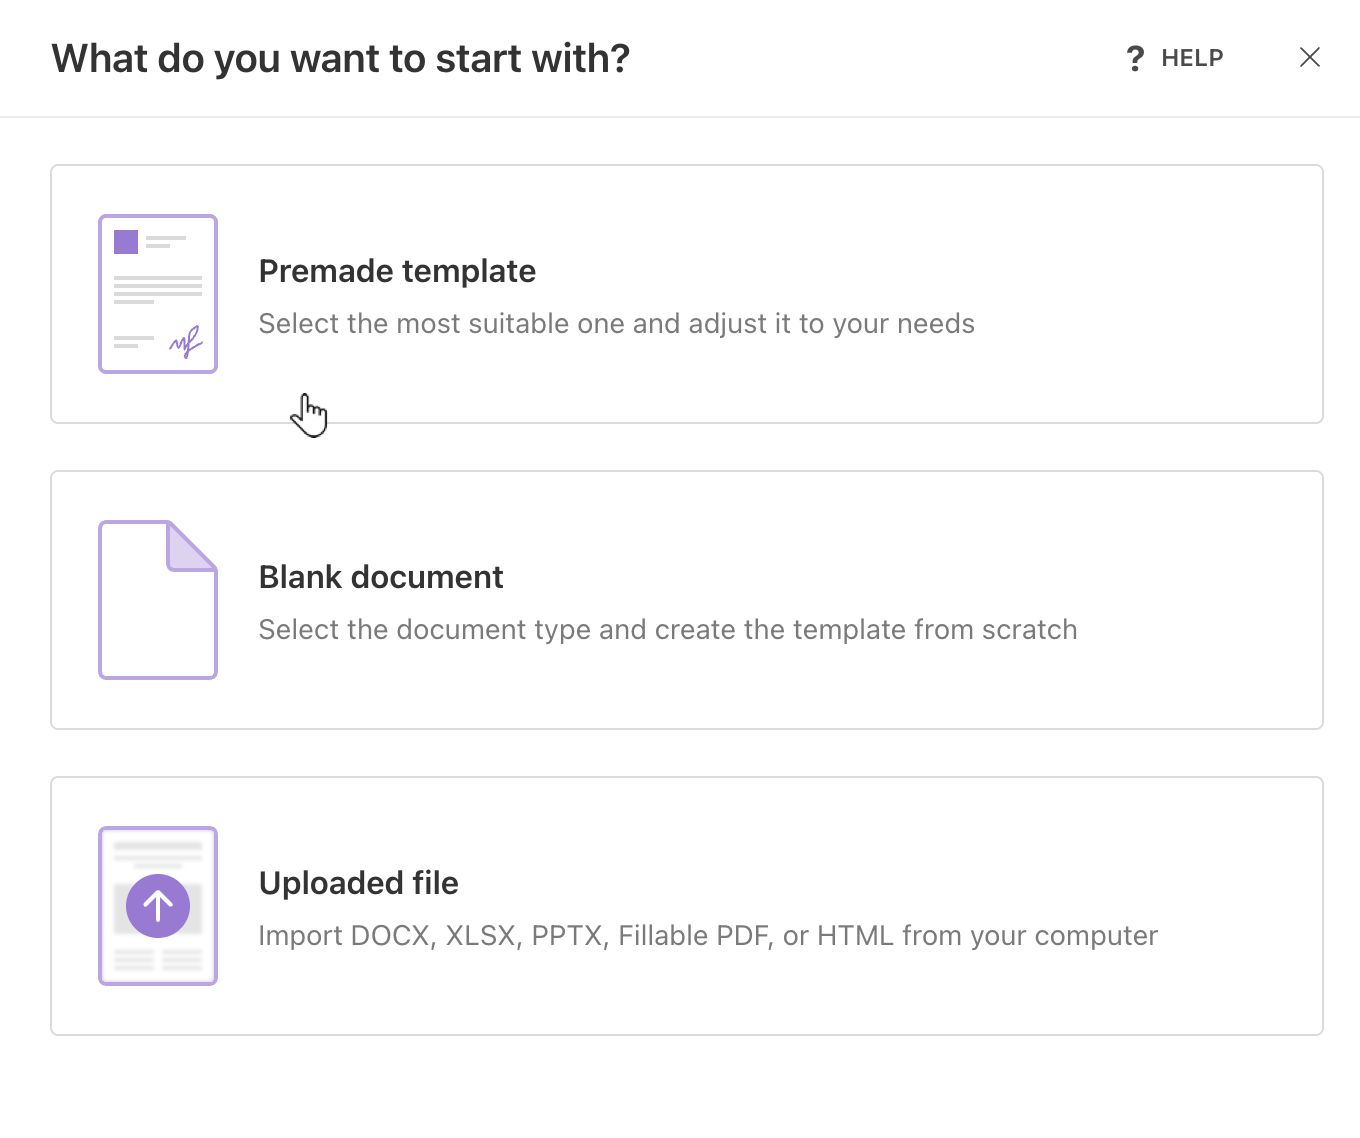The height and width of the screenshot is (1138, 1360).
Task: Open the HELP link
Action: click(x=1191, y=57)
